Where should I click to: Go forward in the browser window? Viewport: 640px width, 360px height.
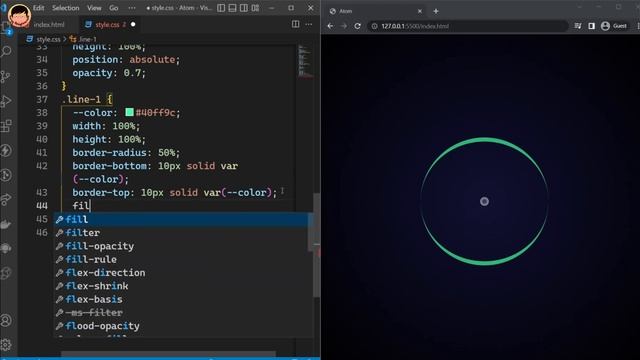click(344, 26)
